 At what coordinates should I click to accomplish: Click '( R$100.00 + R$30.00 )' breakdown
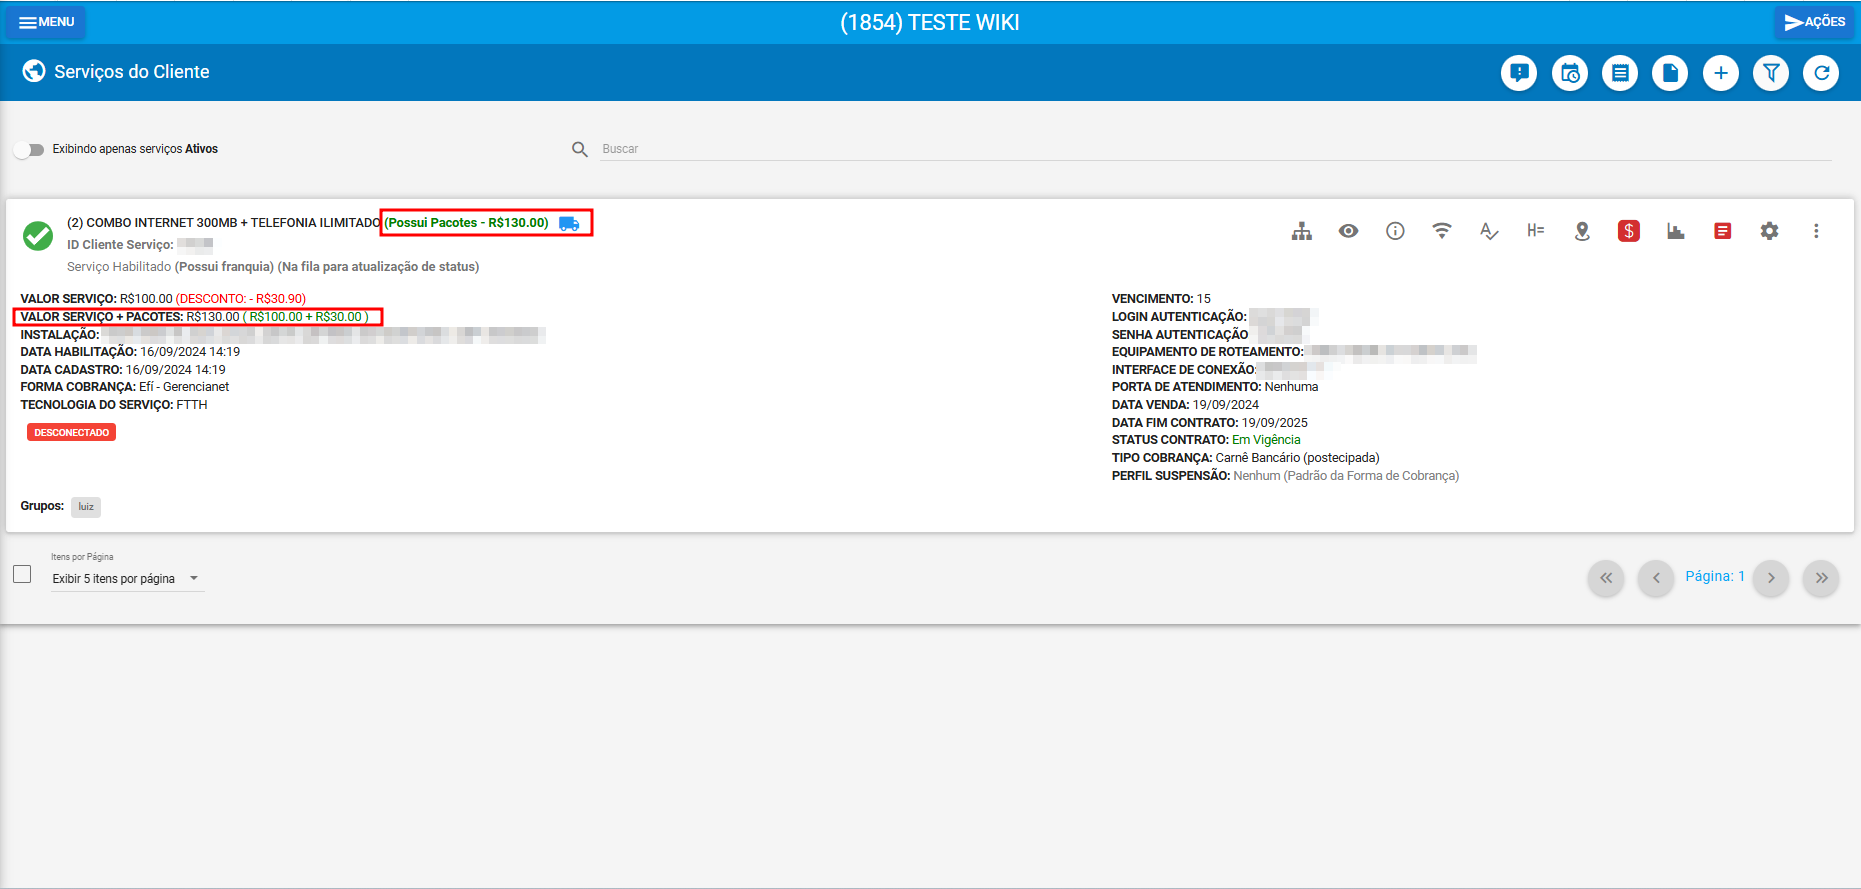306,317
